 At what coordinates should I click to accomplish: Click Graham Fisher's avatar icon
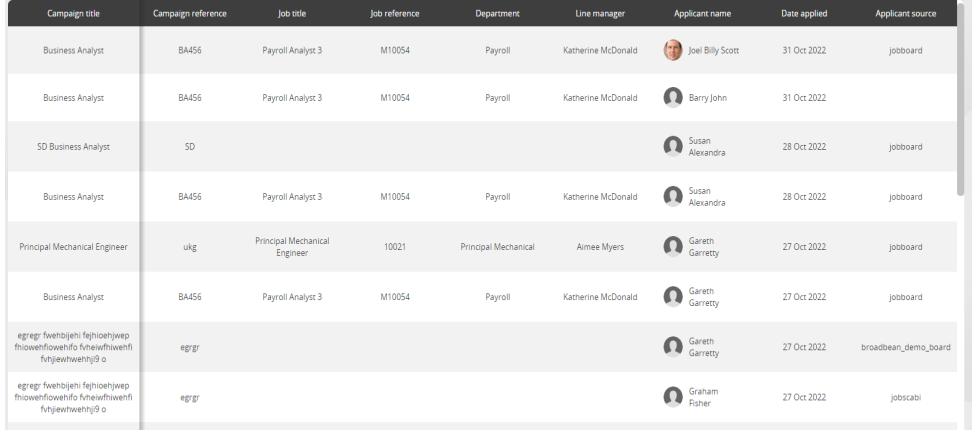coord(673,397)
